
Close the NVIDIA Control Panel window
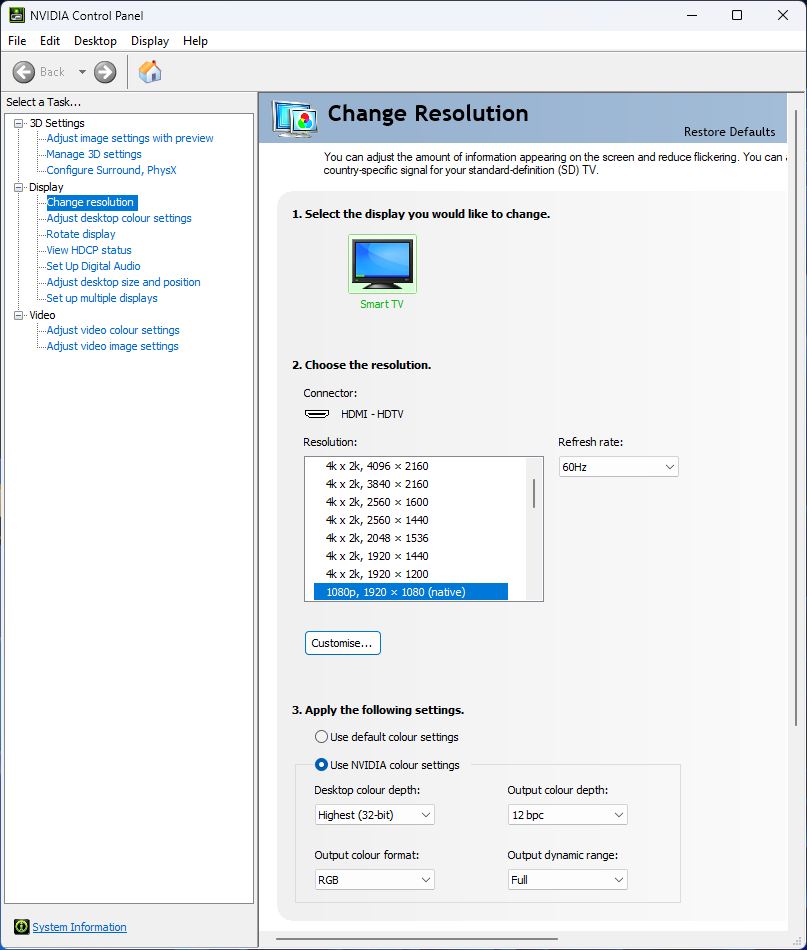pos(783,15)
